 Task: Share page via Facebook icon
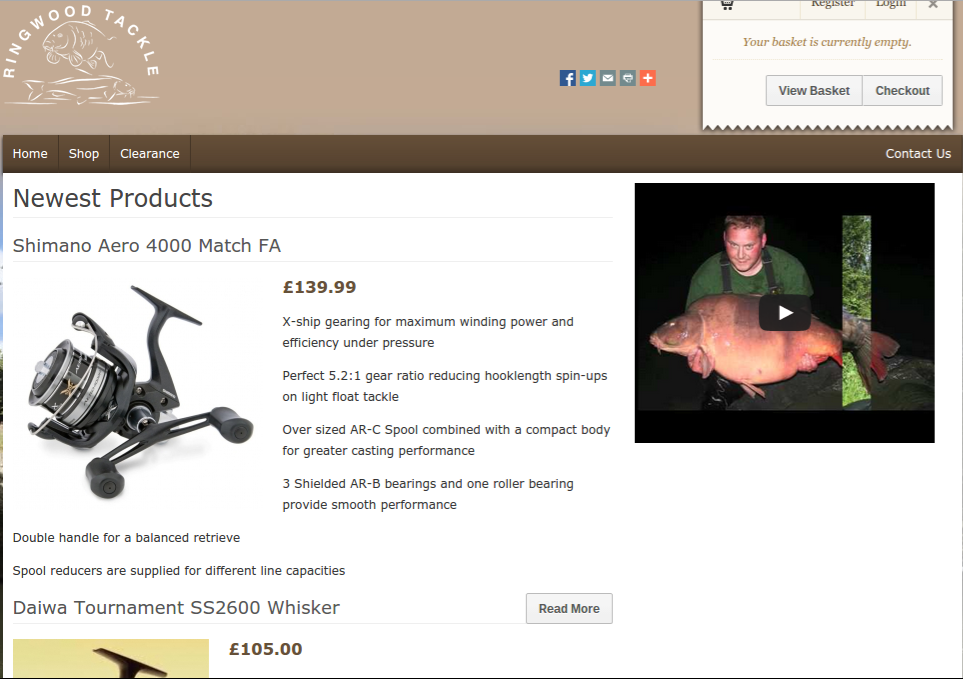(x=567, y=78)
